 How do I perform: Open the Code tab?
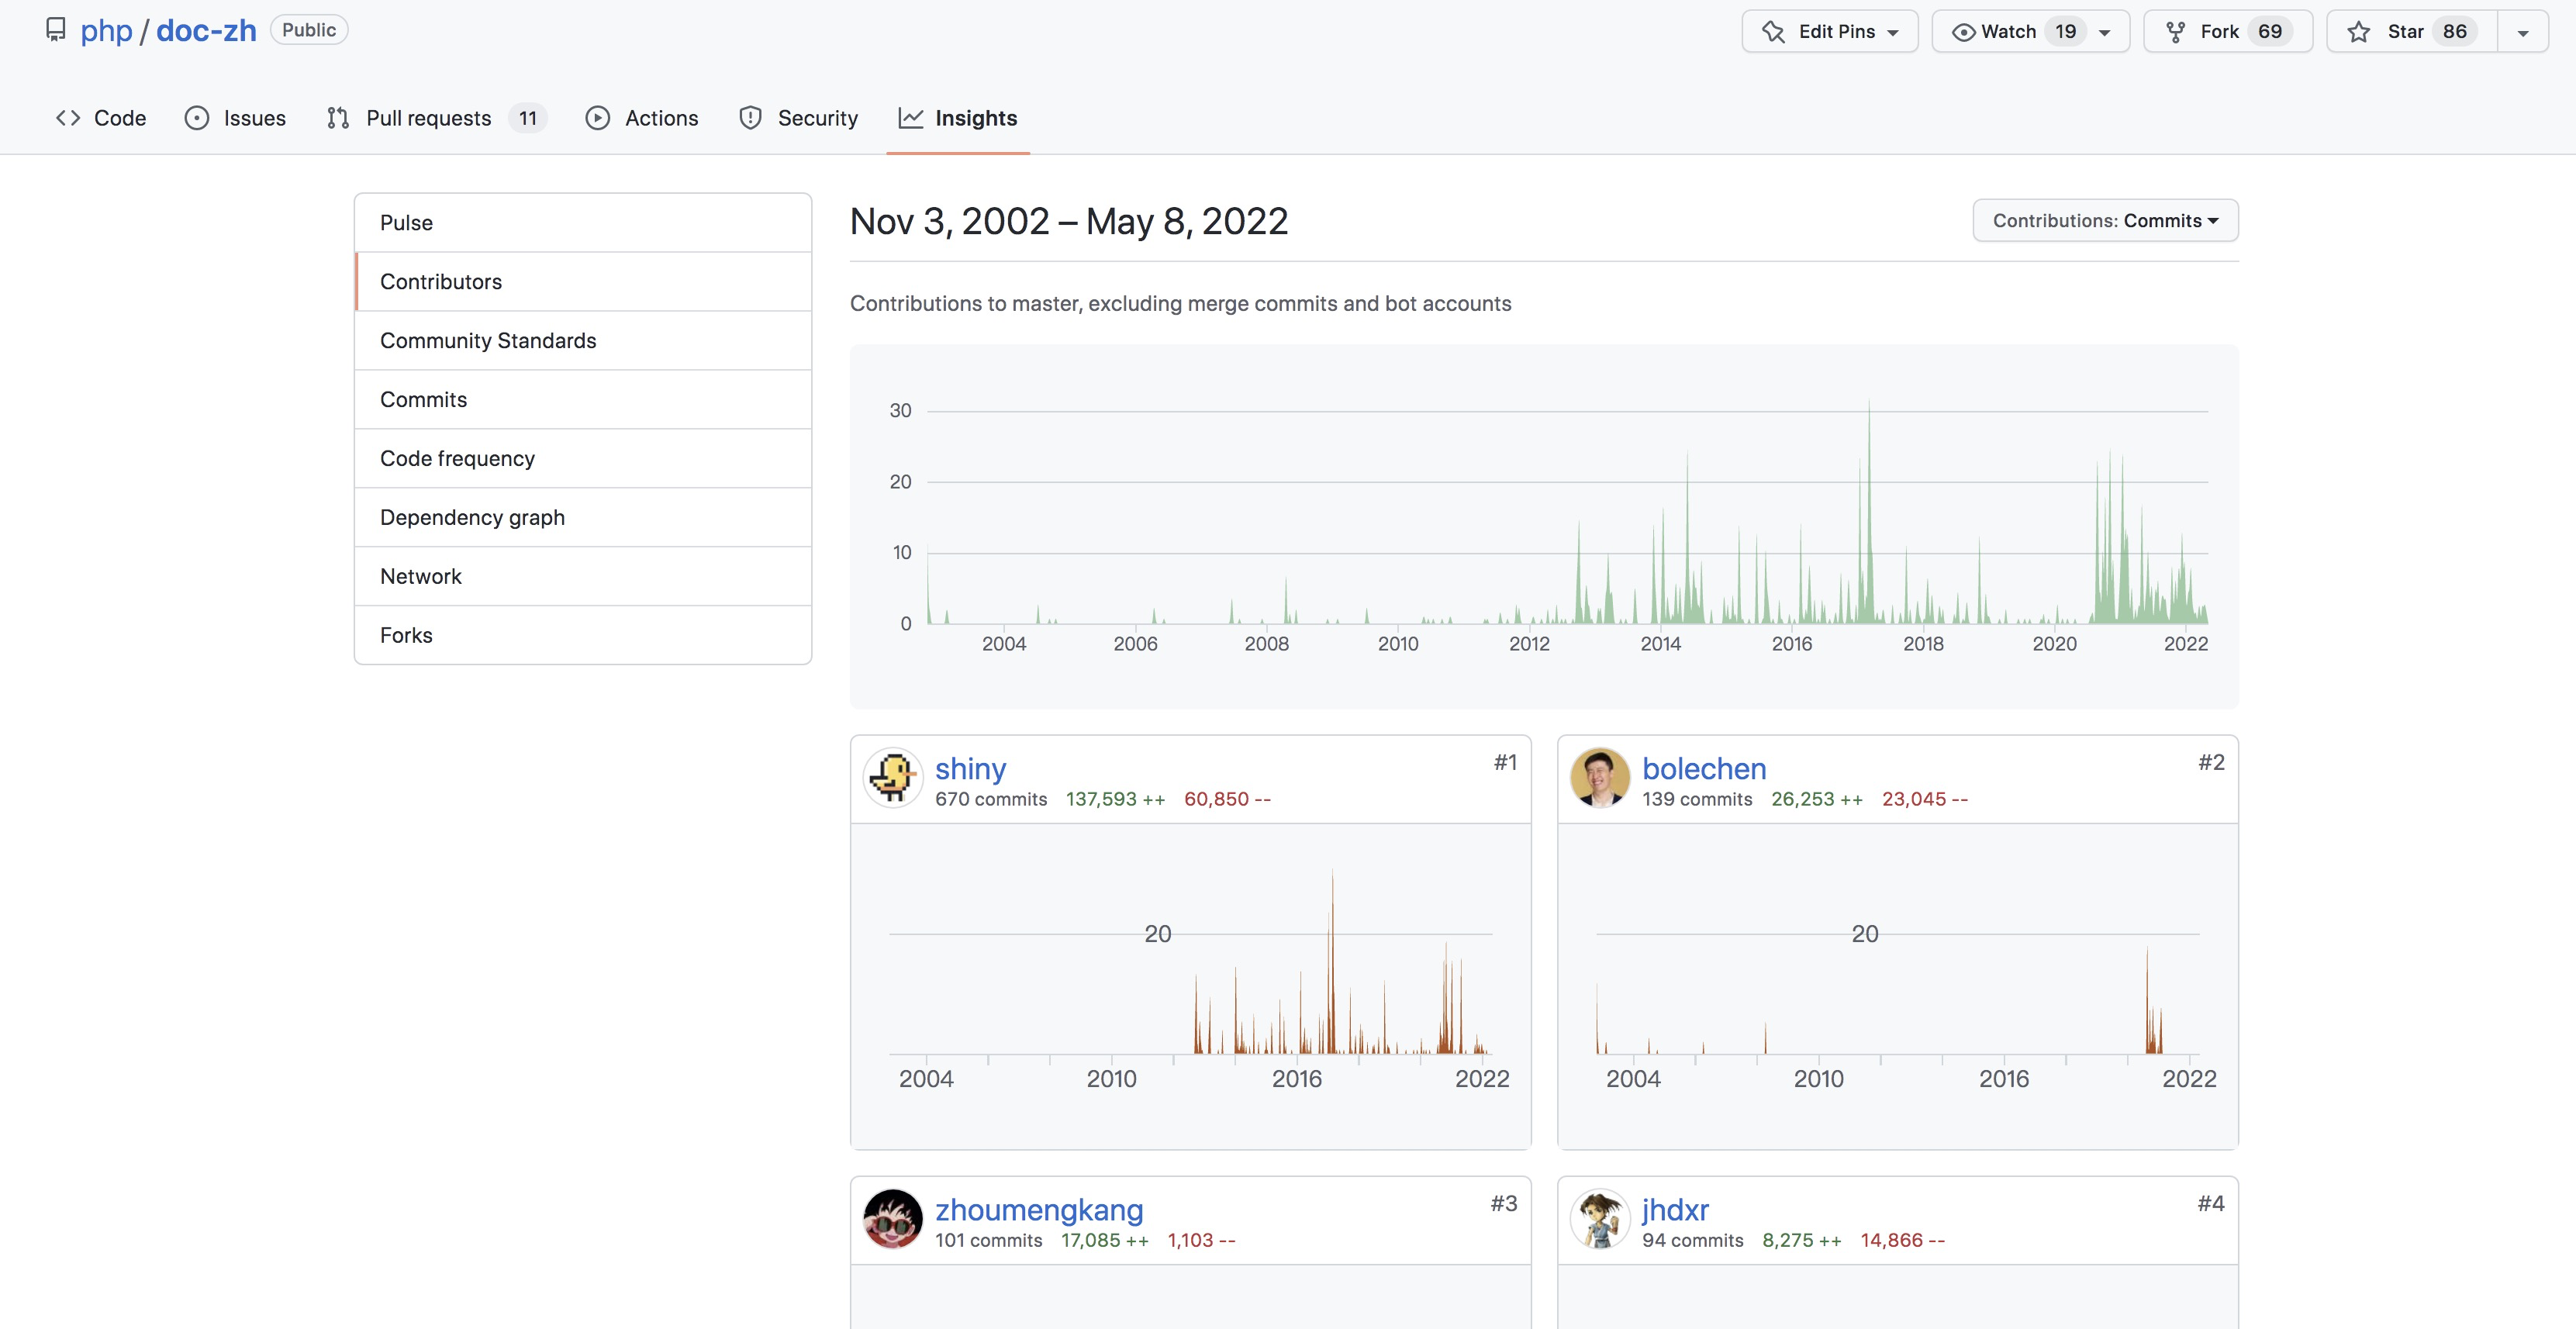pyautogui.click(x=101, y=118)
